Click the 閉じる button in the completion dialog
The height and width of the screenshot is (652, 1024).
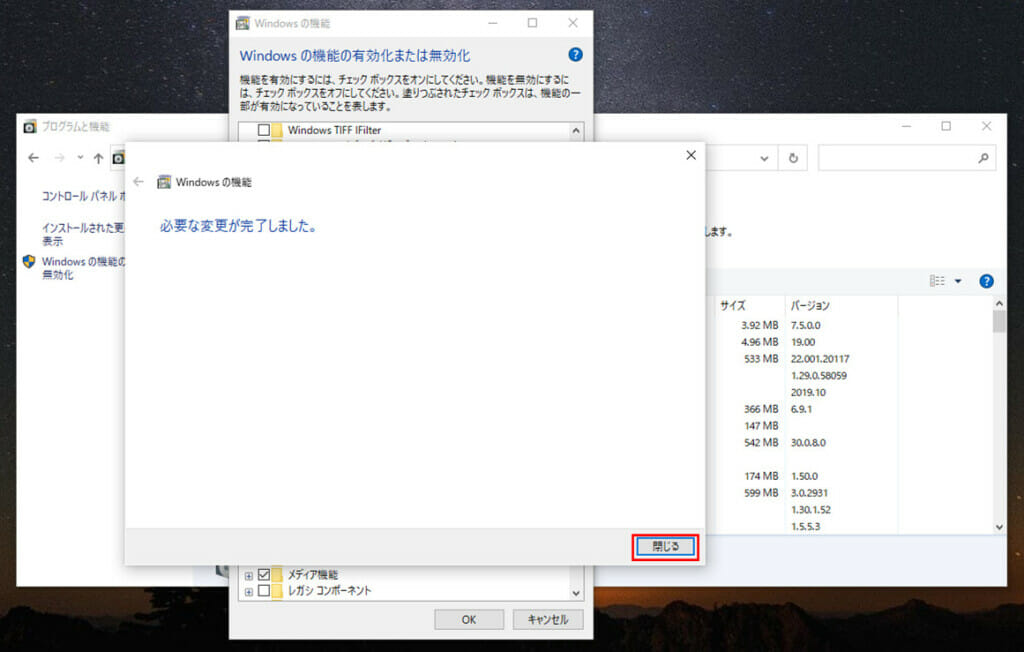[665, 548]
